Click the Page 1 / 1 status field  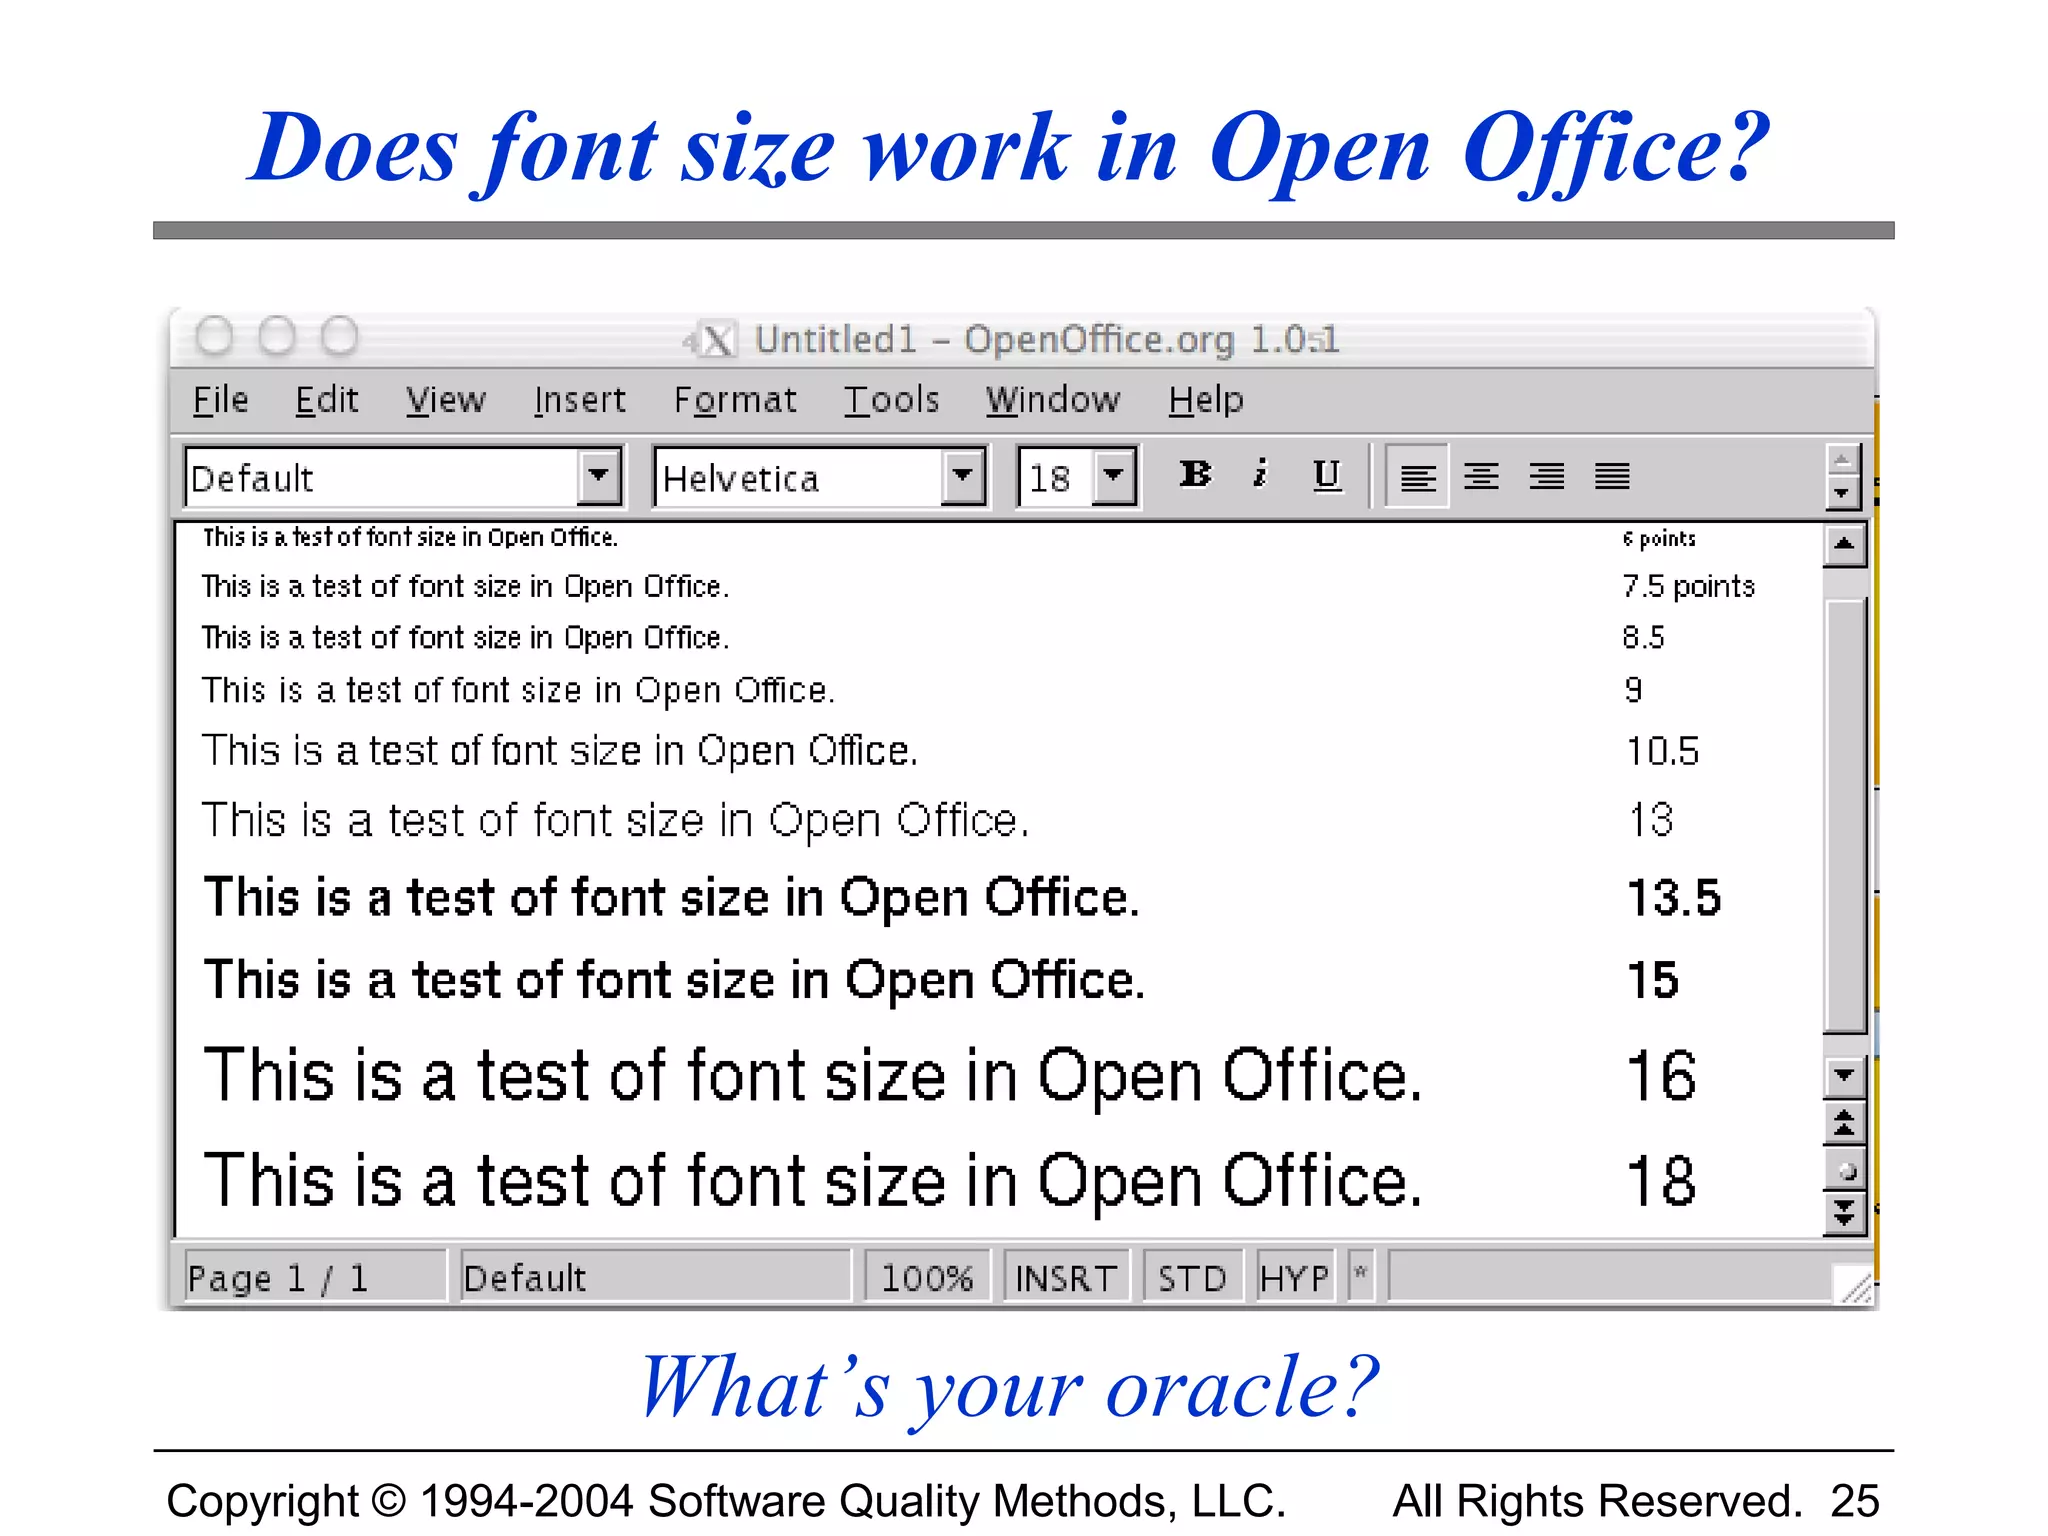314,1277
